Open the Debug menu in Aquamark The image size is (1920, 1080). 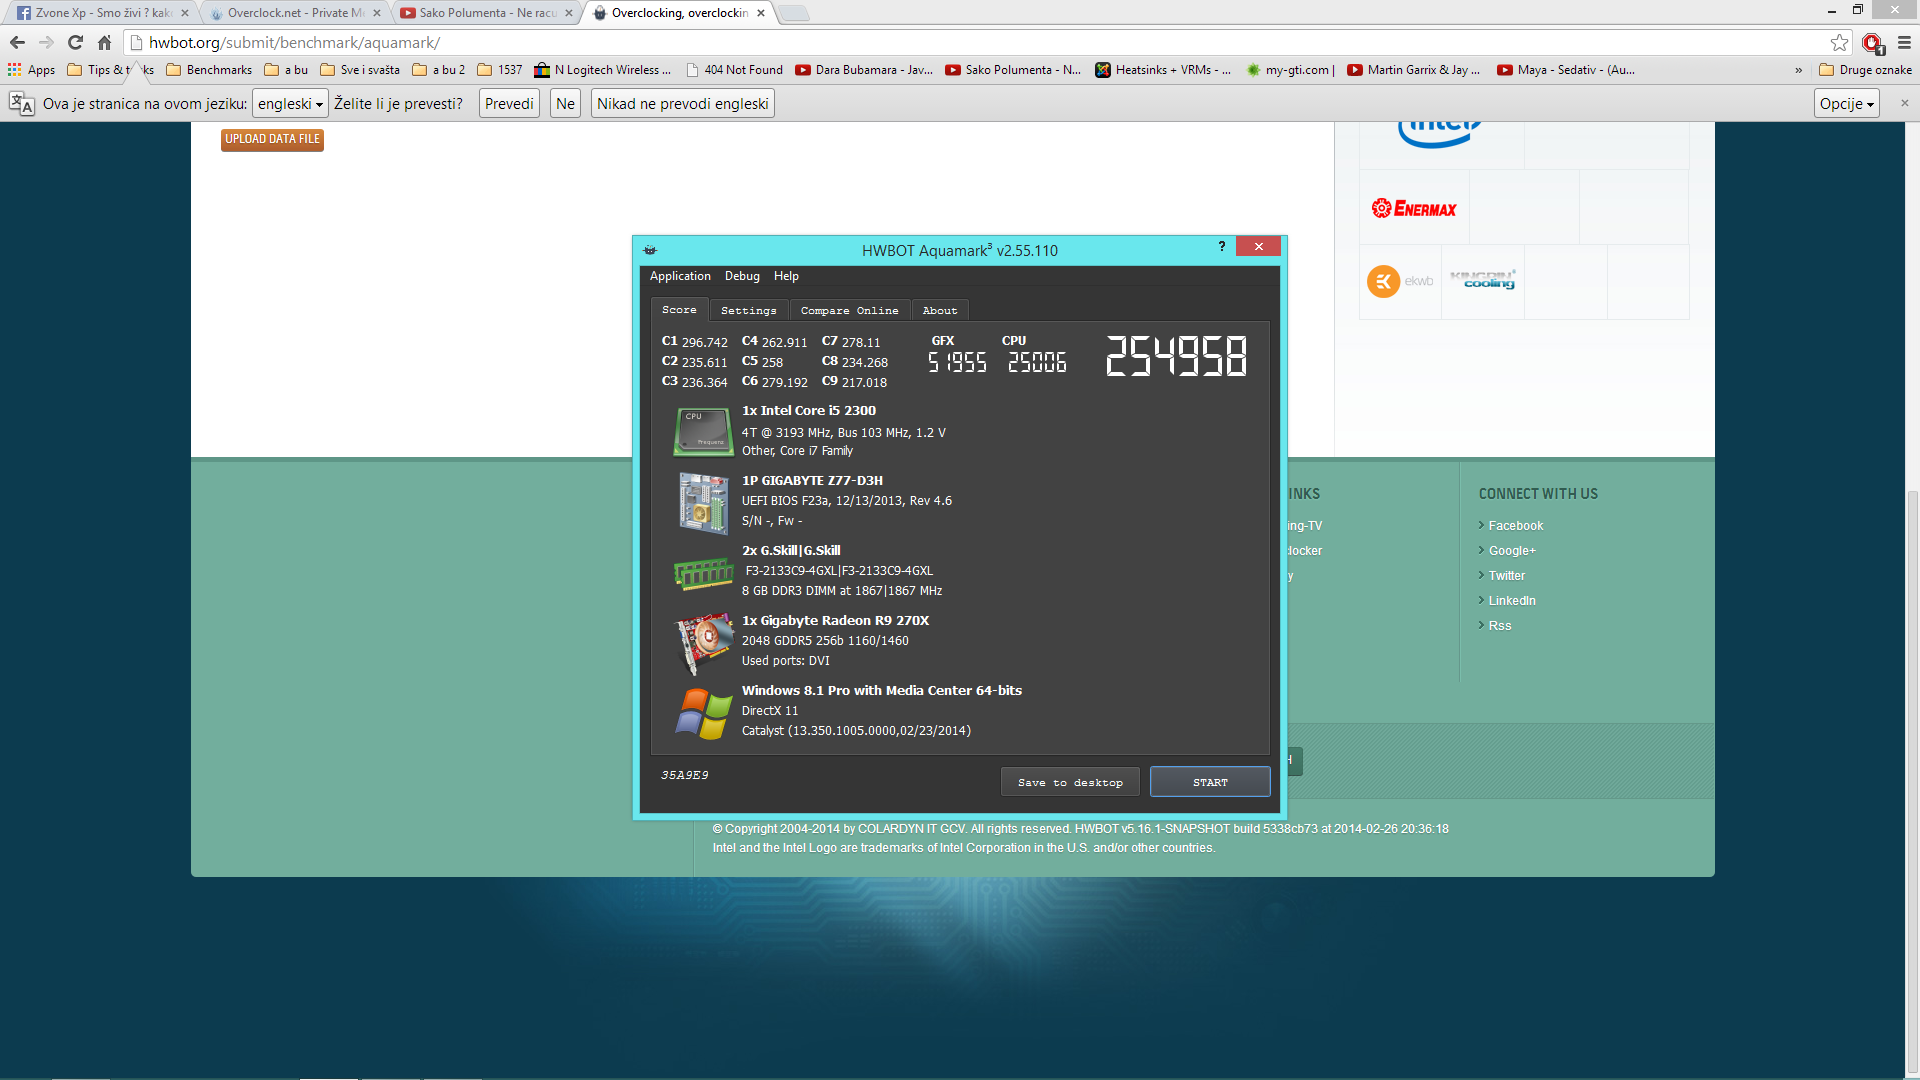point(742,276)
